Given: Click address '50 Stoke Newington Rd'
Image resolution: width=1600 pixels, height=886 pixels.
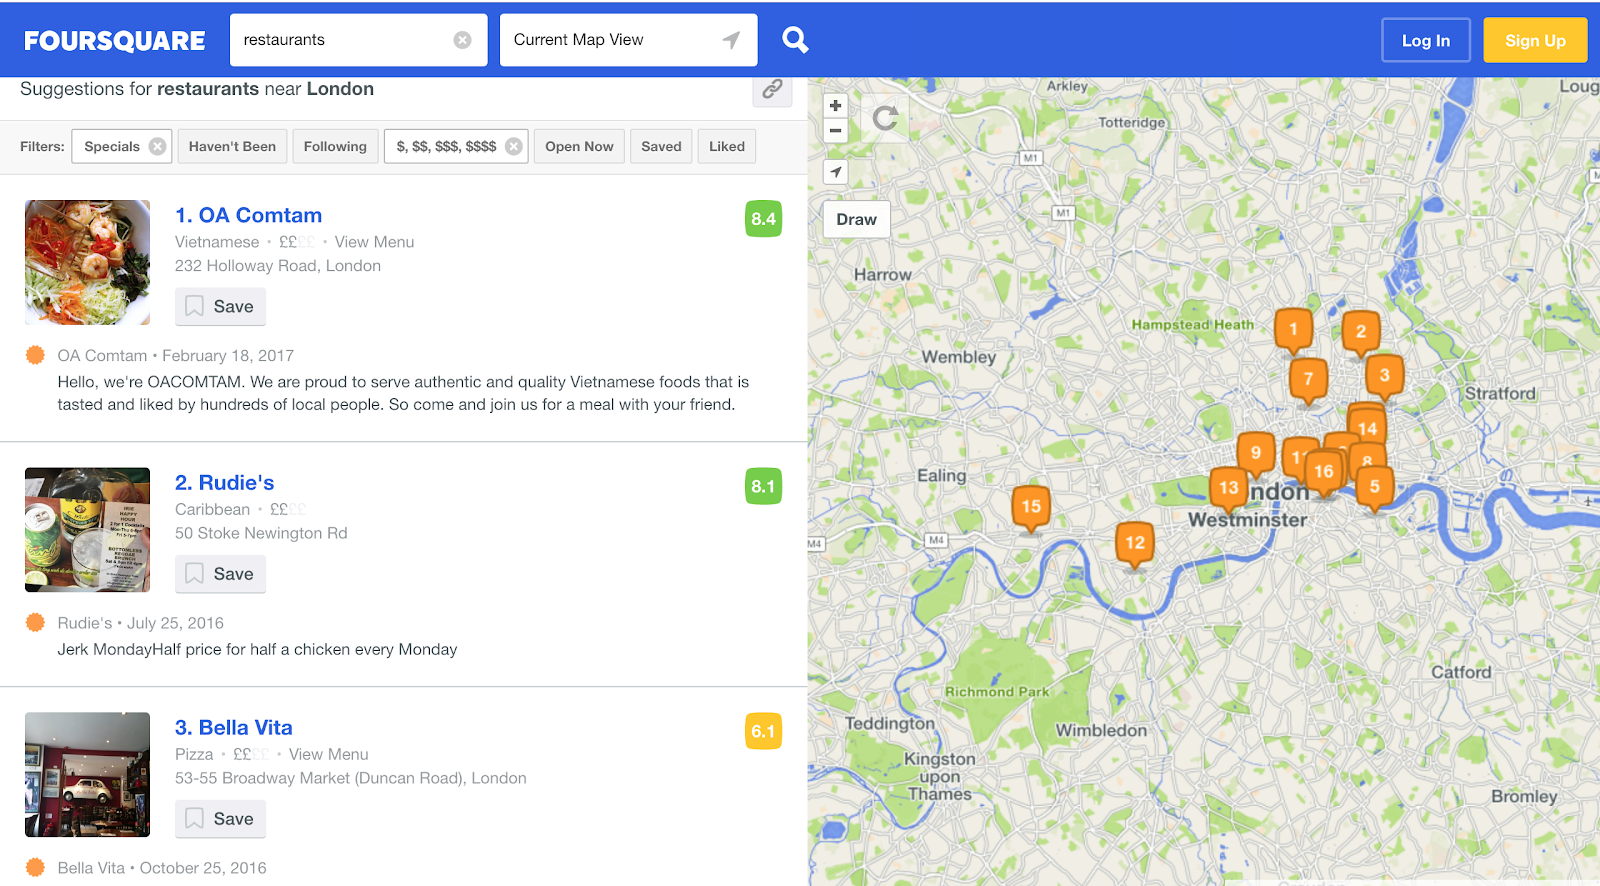Looking at the screenshot, I should (261, 534).
